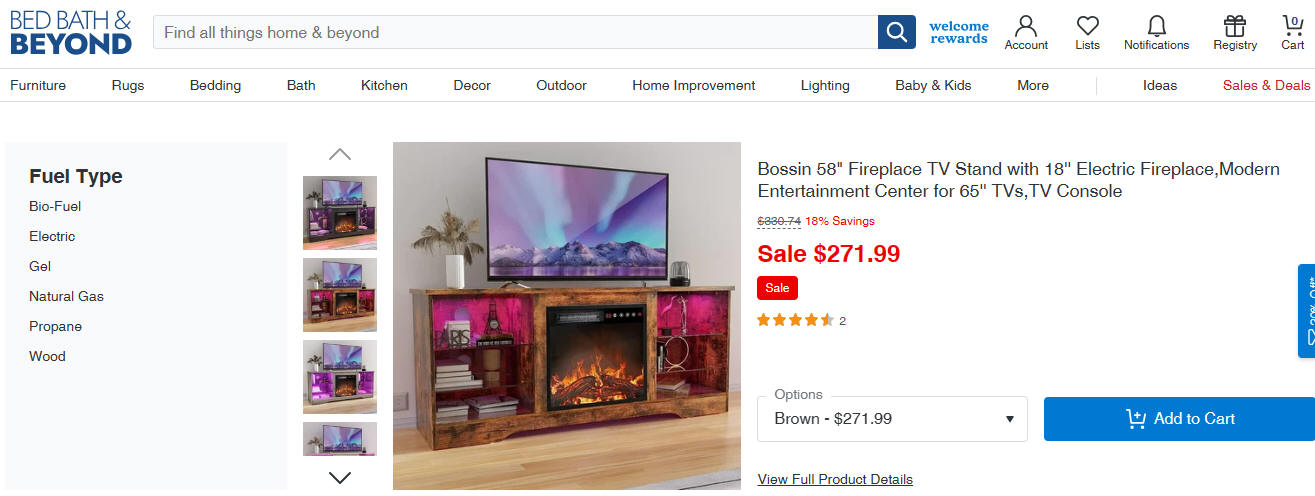Click the Bed Bath & Beyond logo

(71, 33)
